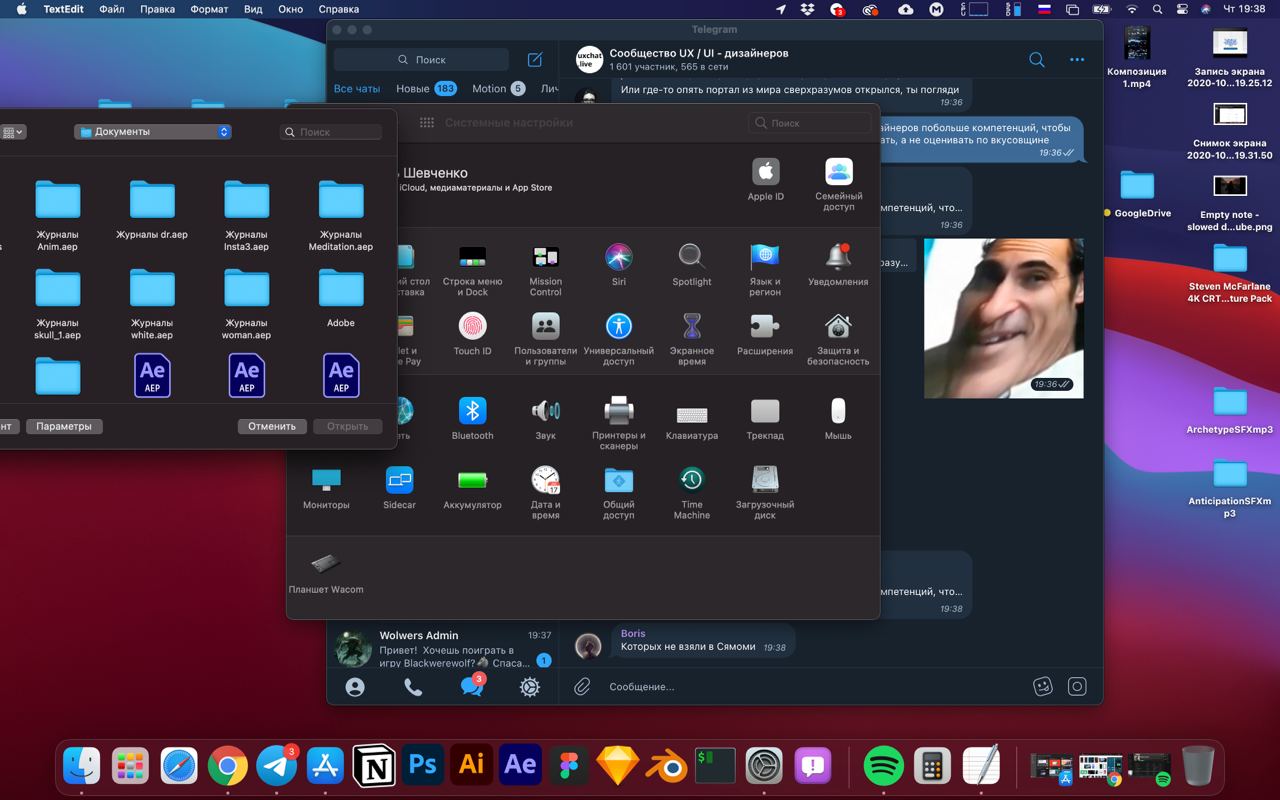Click Параметры button in file dialog
The image size is (1280, 800).
tap(64, 426)
